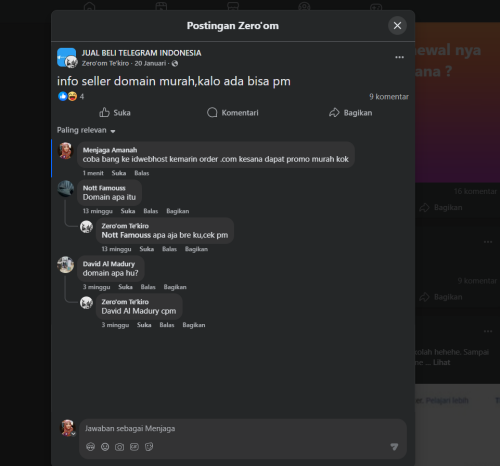Open the sticker picker in comment box
The width and height of the screenshot is (500, 466).
pyautogui.click(x=149, y=447)
